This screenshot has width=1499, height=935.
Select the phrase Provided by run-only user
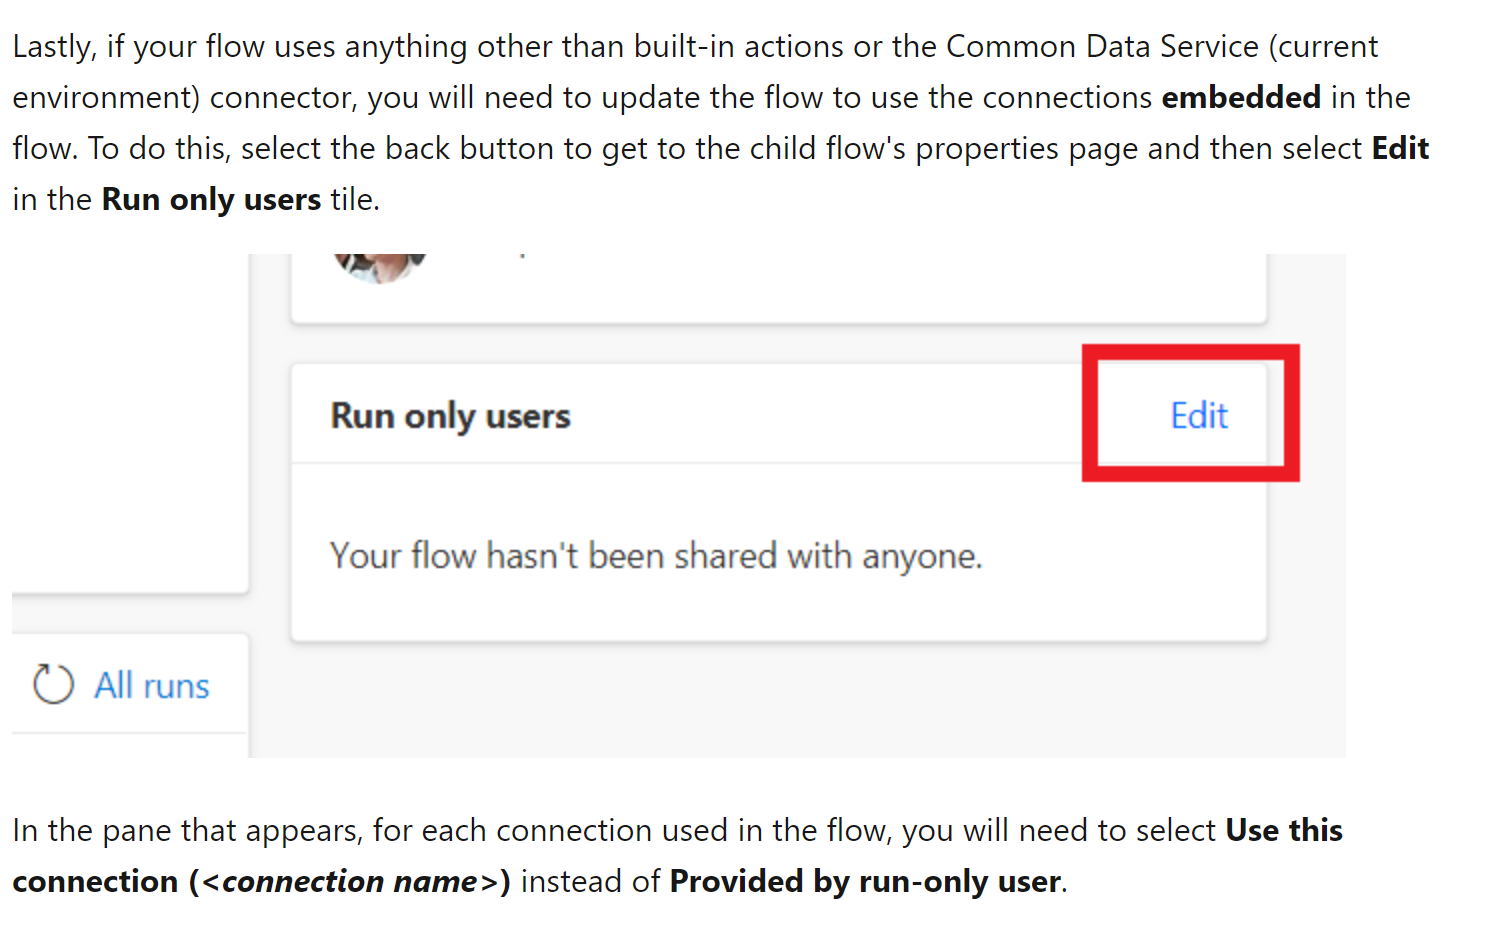(865, 881)
